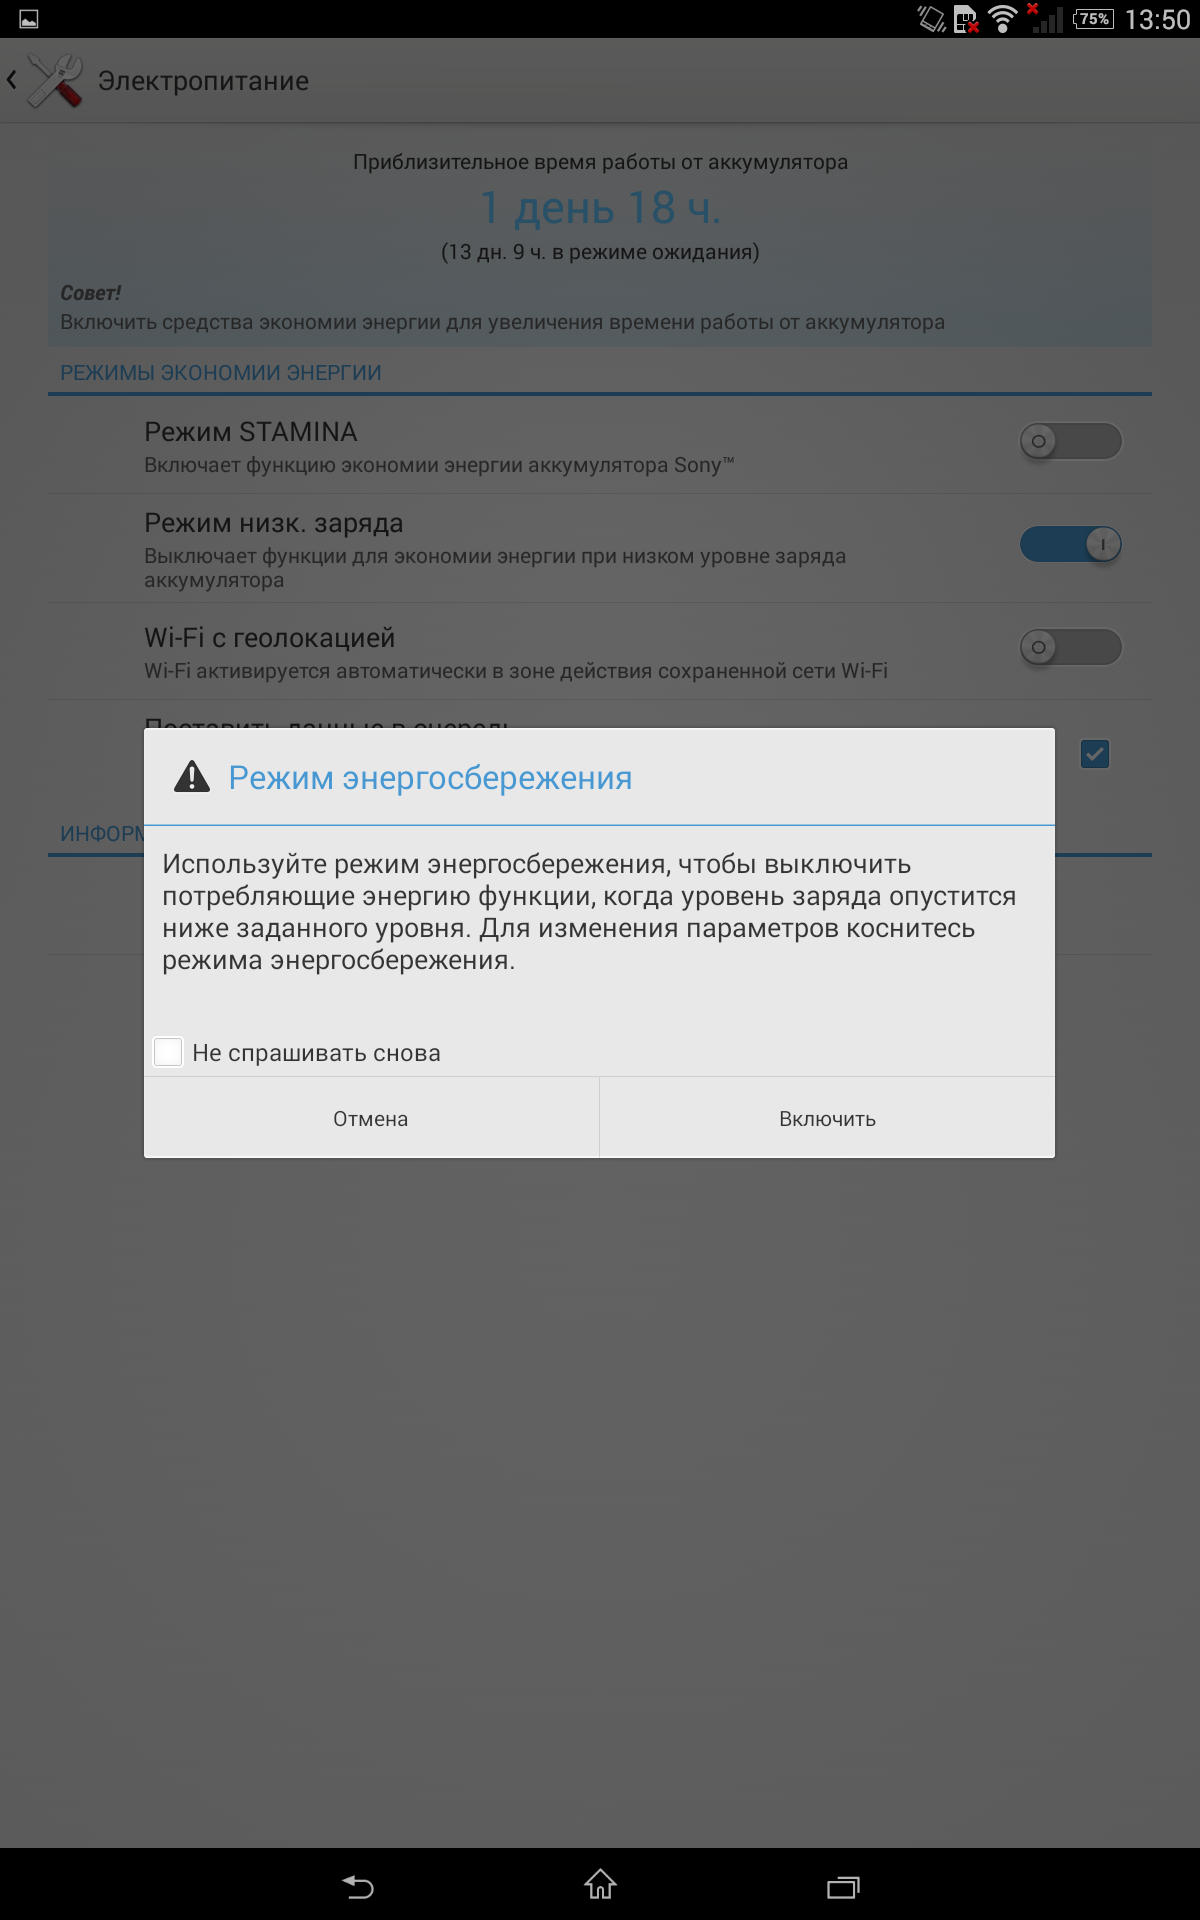Tap the clock showing 13:50

1157,19
